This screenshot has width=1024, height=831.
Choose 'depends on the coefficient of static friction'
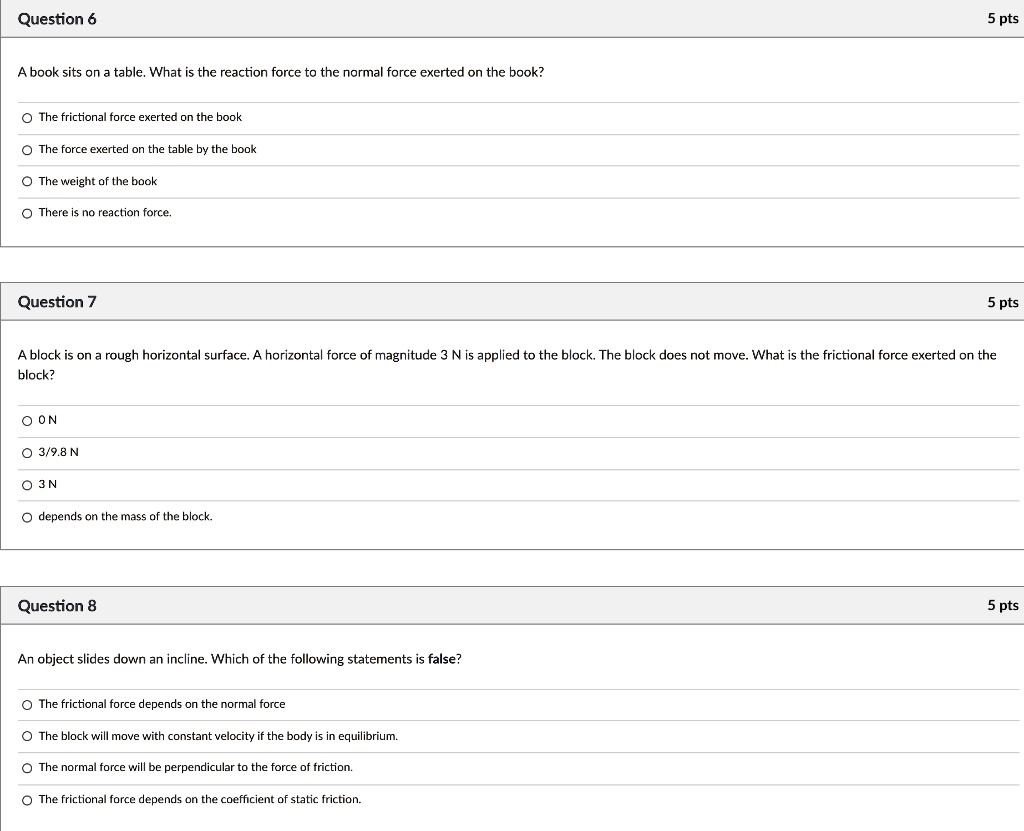(x=27, y=800)
